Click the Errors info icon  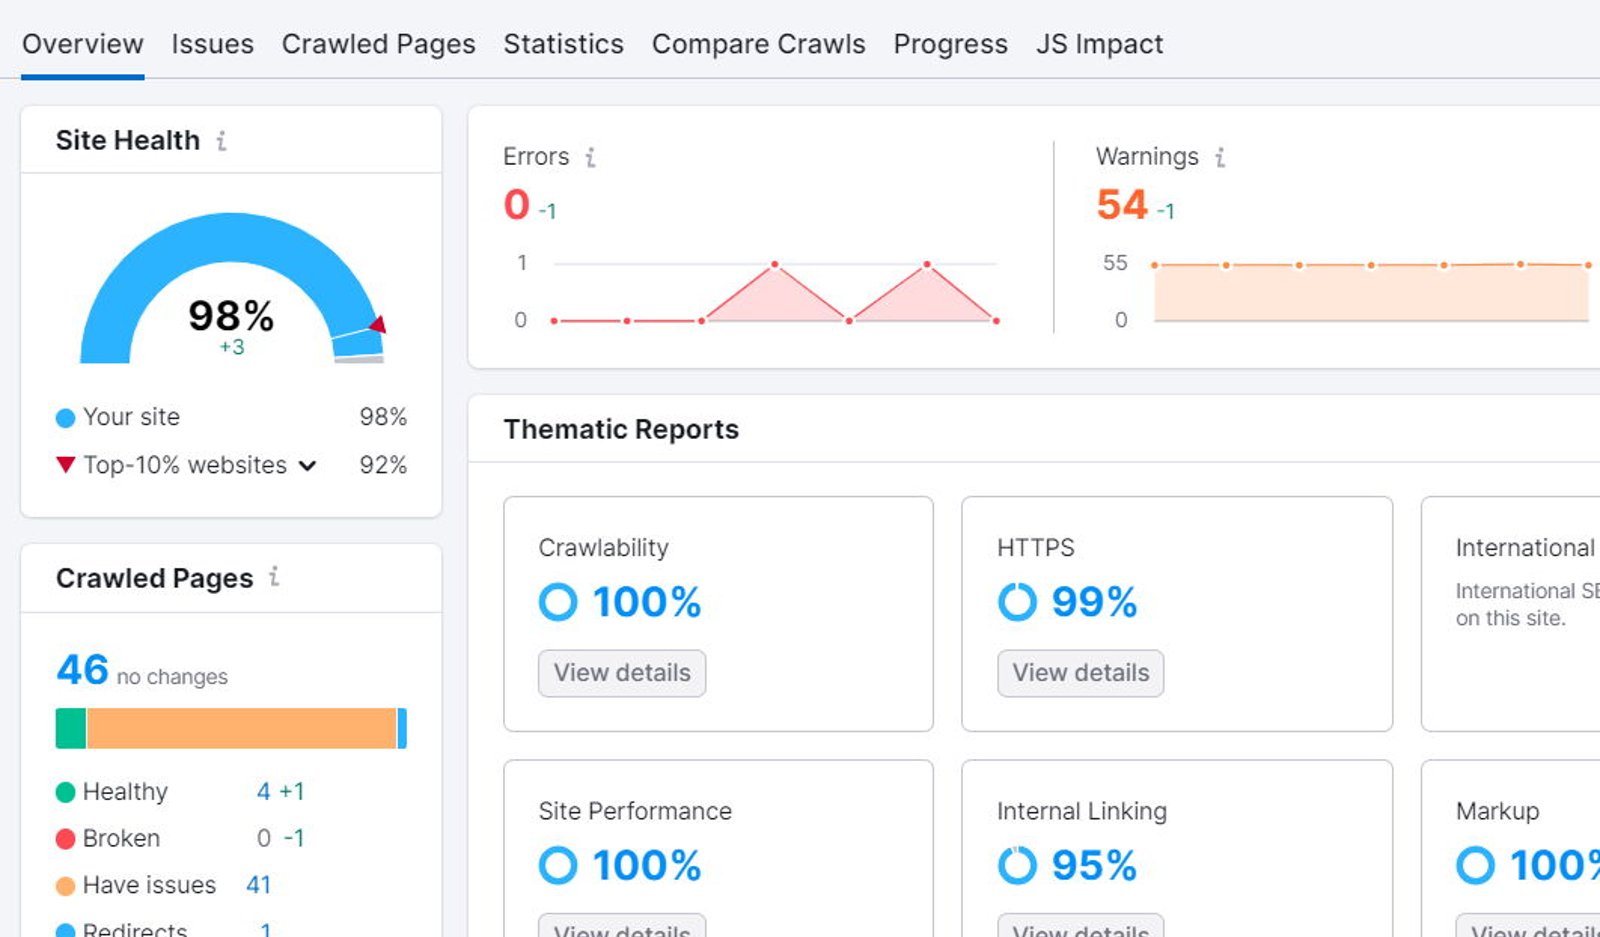click(x=590, y=157)
